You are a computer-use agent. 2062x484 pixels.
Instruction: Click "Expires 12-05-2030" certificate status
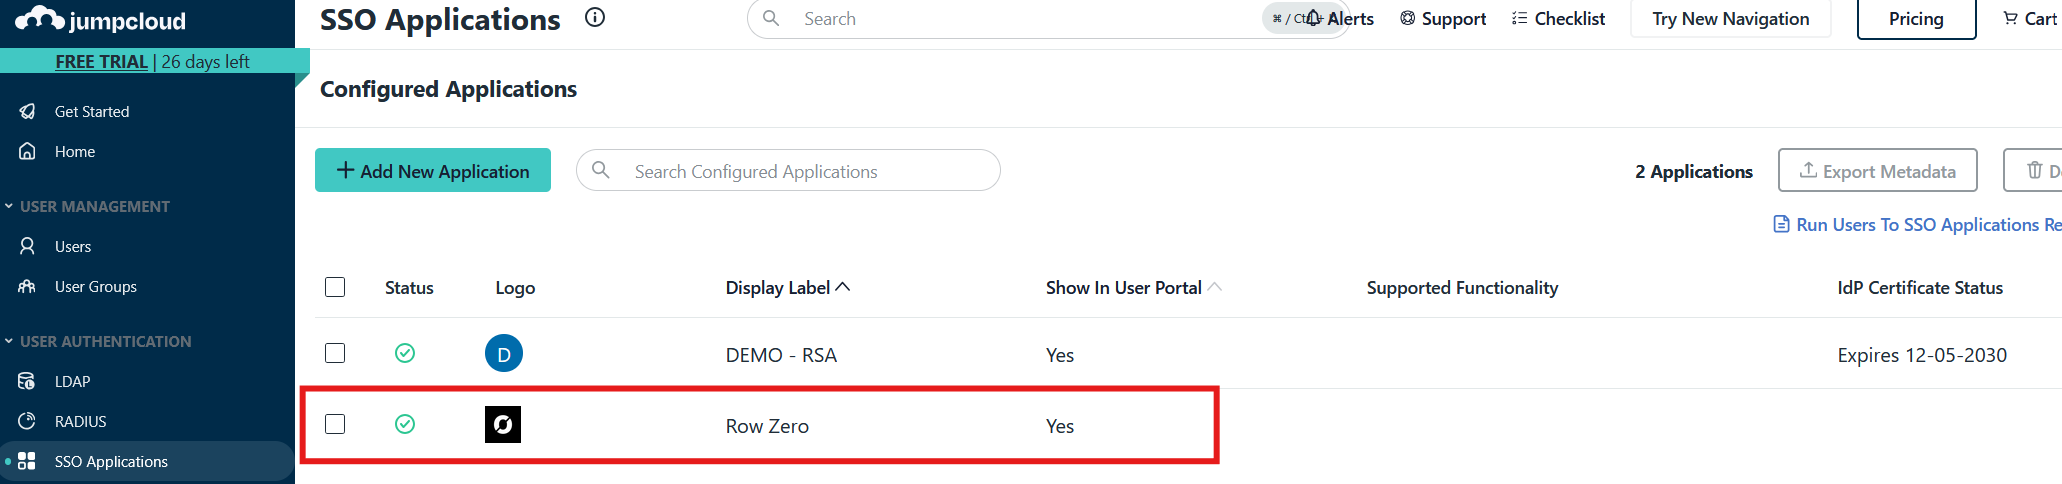(x=1922, y=355)
